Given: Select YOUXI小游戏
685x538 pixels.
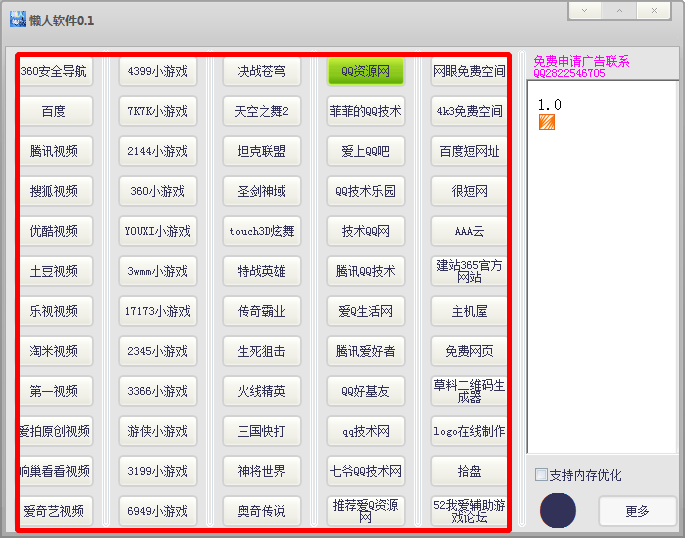Looking at the screenshot, I should coord(158,231).
